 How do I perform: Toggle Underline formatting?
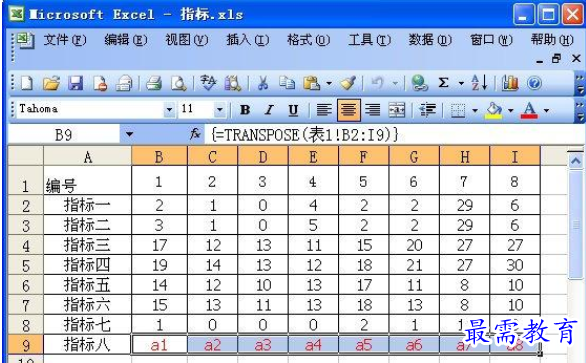[x=293, y=110]
